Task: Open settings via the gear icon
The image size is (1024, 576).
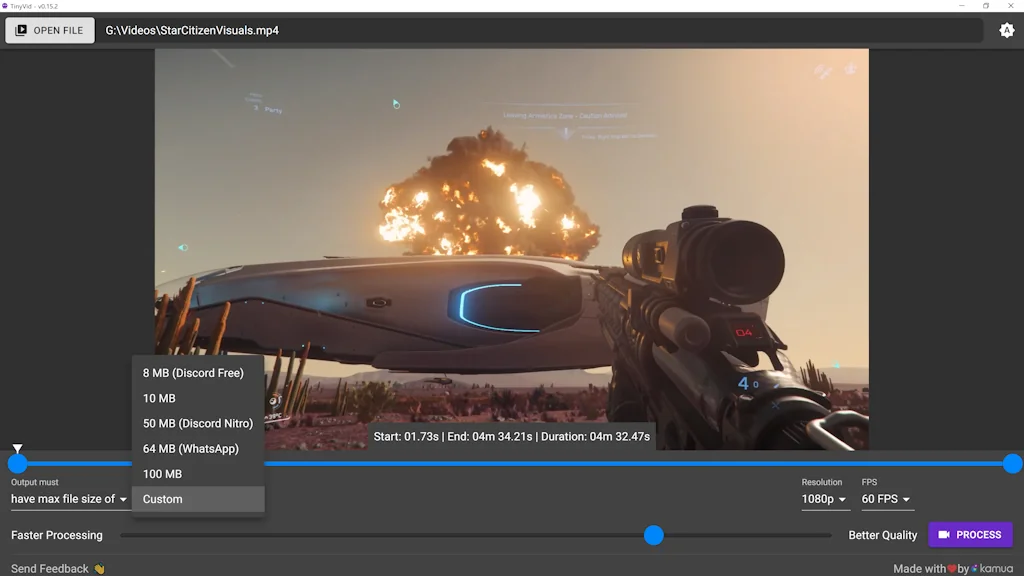Action: click(x=1007, y=30)
